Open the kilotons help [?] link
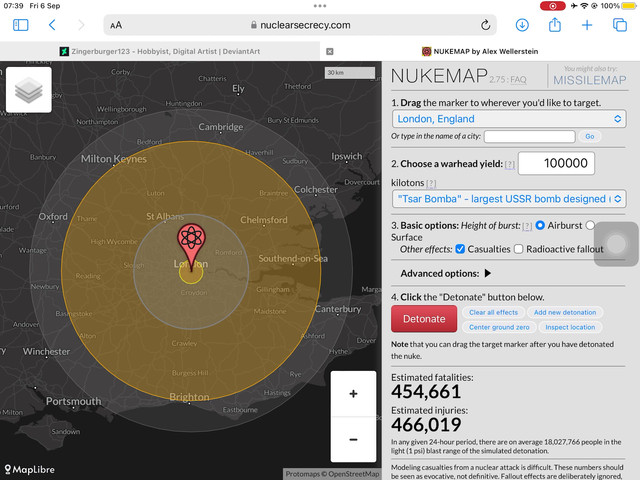Viewport: 640px width, 480px height. point(431,184)
